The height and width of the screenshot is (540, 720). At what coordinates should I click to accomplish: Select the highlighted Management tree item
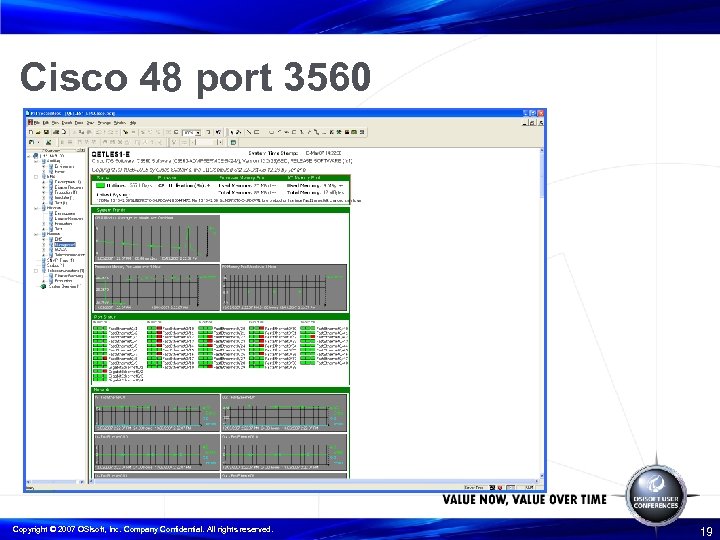pos(65,245)
